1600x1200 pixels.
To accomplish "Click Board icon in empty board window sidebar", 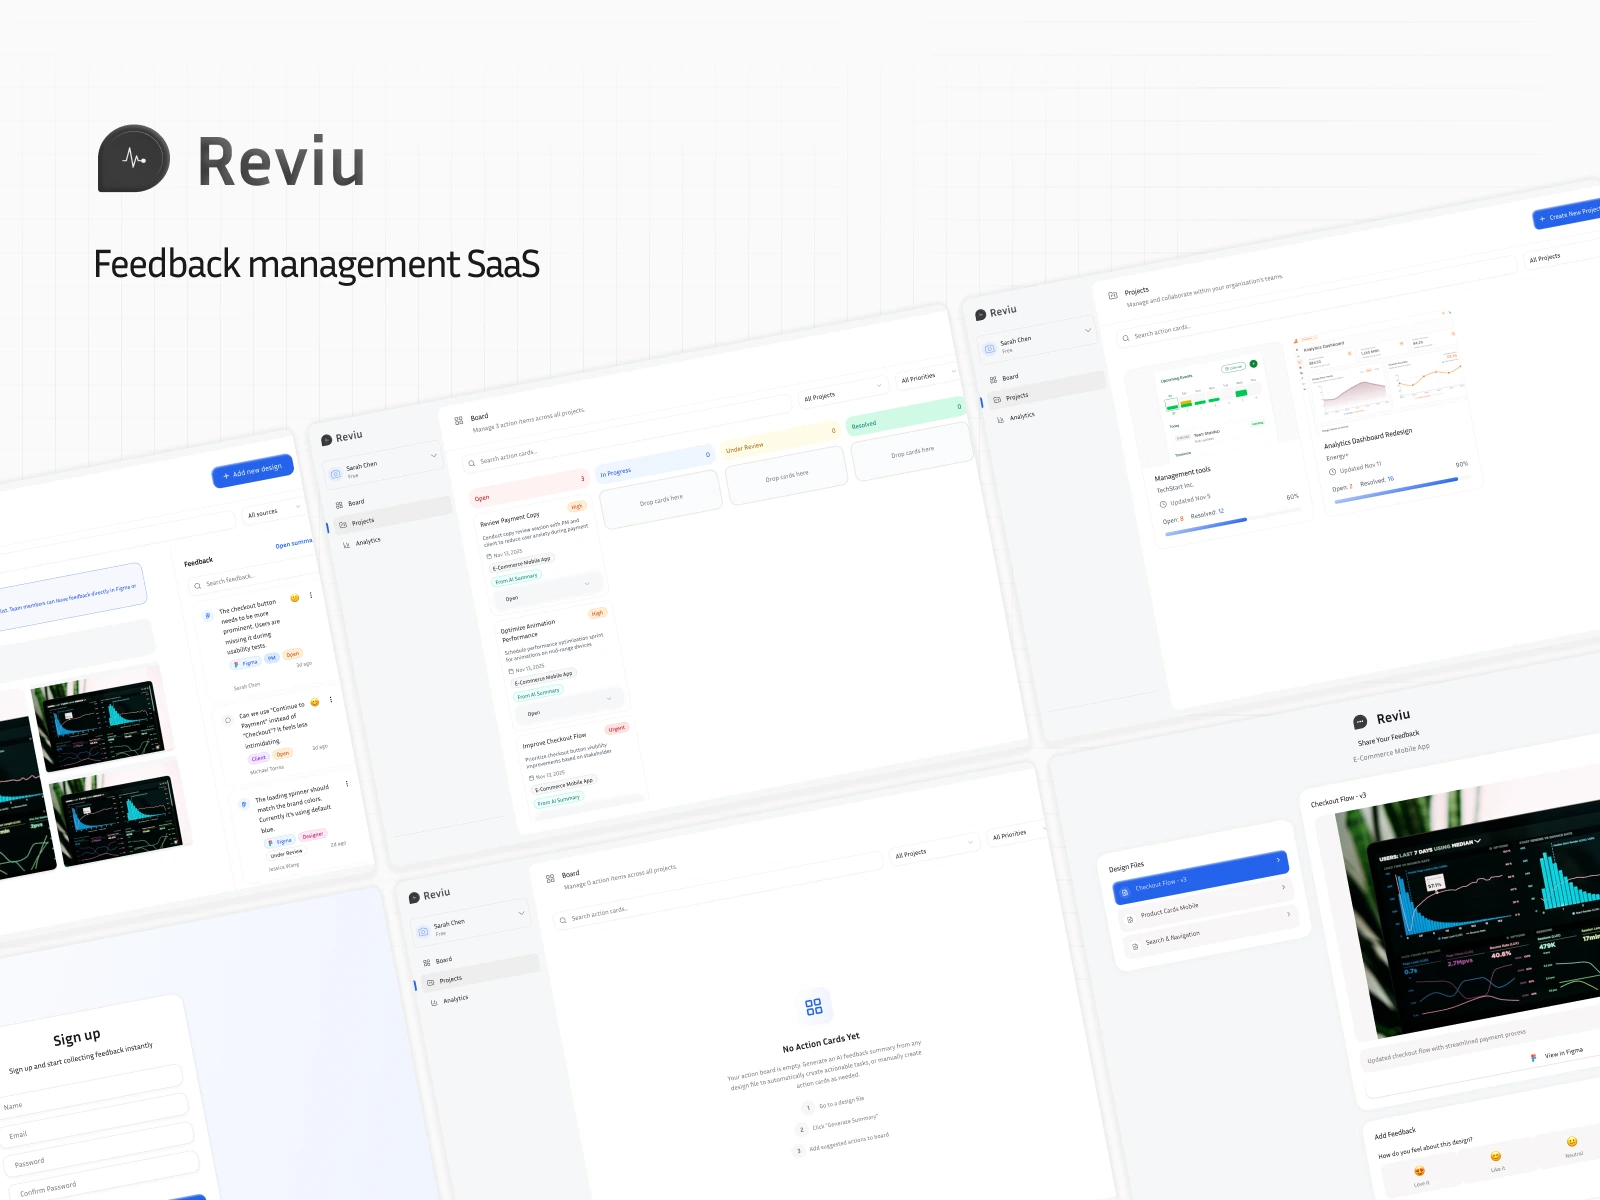I will [427, 963].
